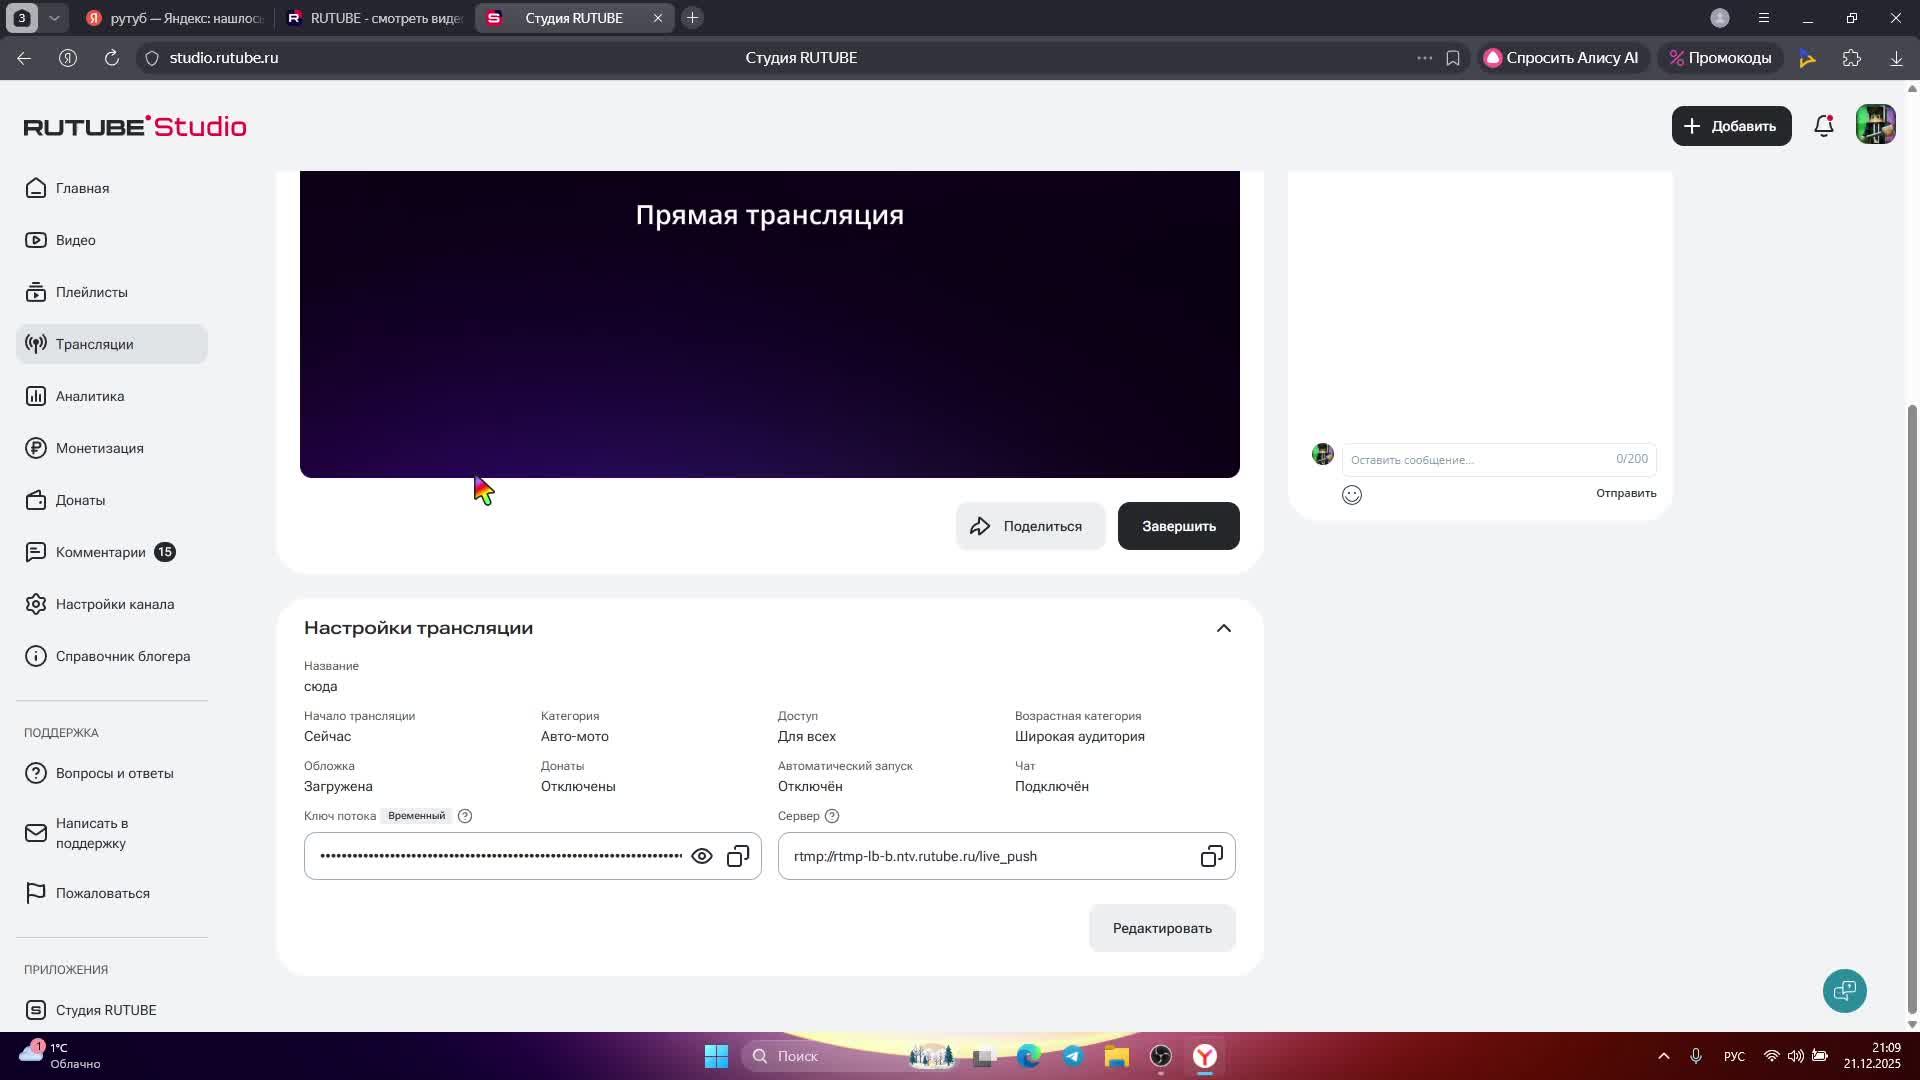Open Аналитика in the sidebar
This screenshot has width=1920, height=1080.
90,397
